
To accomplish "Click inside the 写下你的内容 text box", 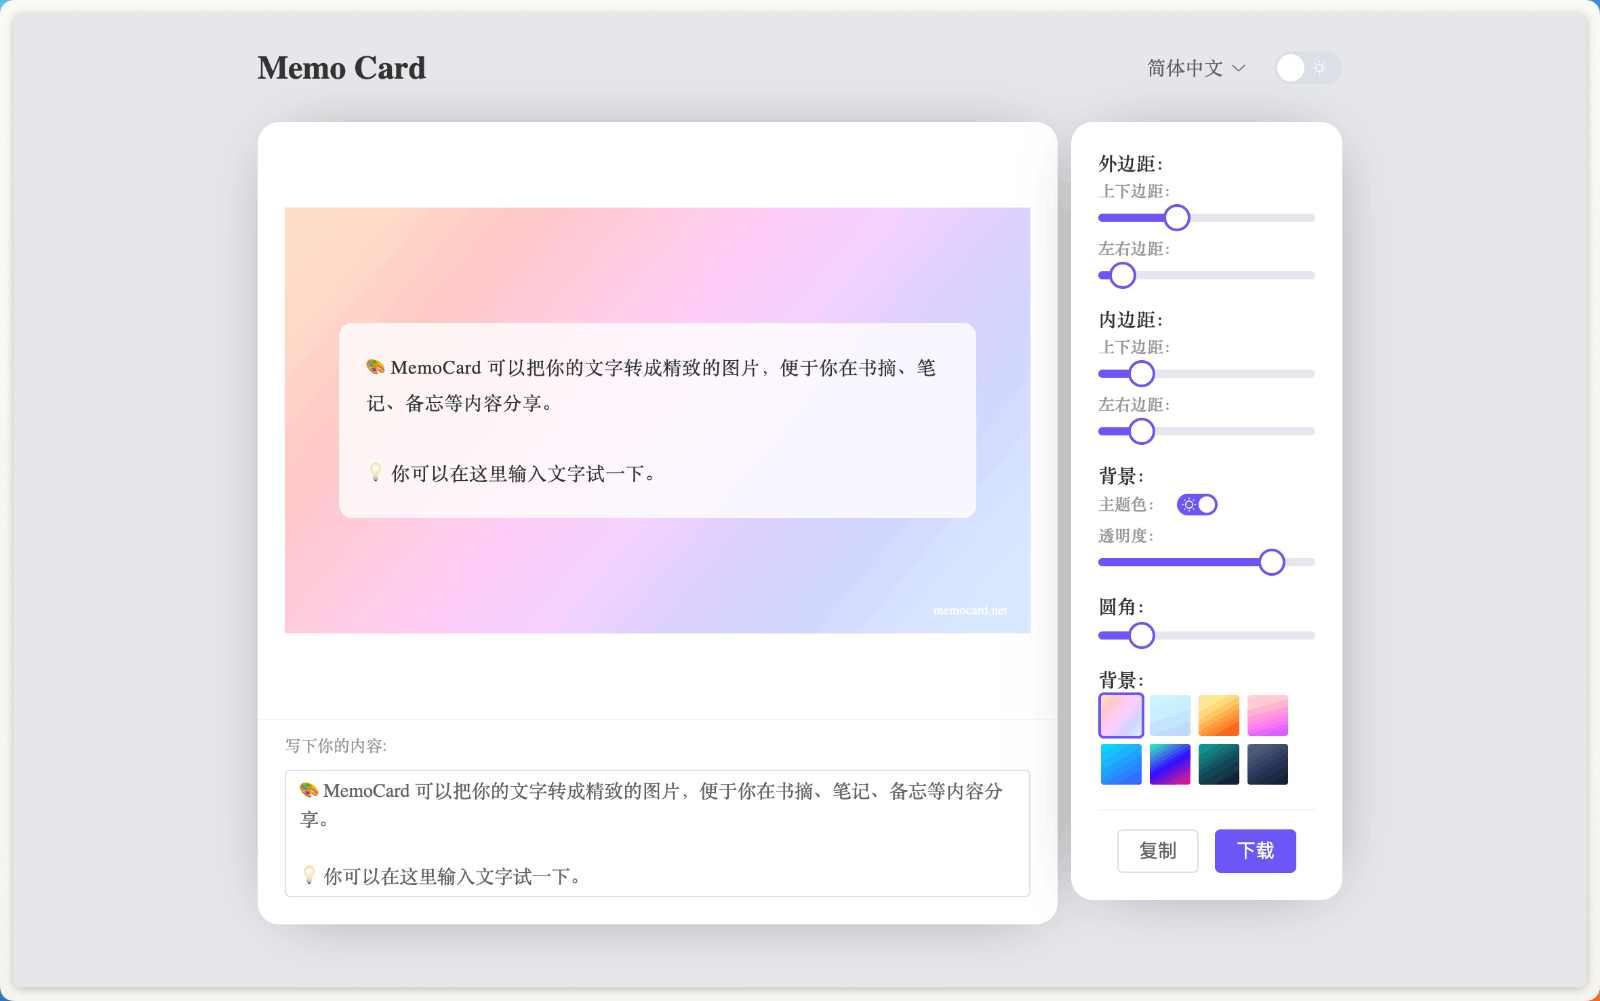I will [x=656, y=833].
